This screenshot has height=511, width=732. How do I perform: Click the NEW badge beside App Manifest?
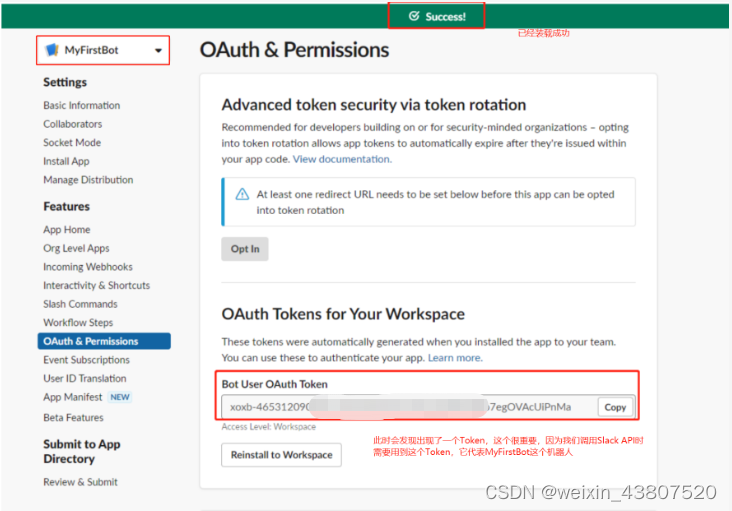[120, 397]
